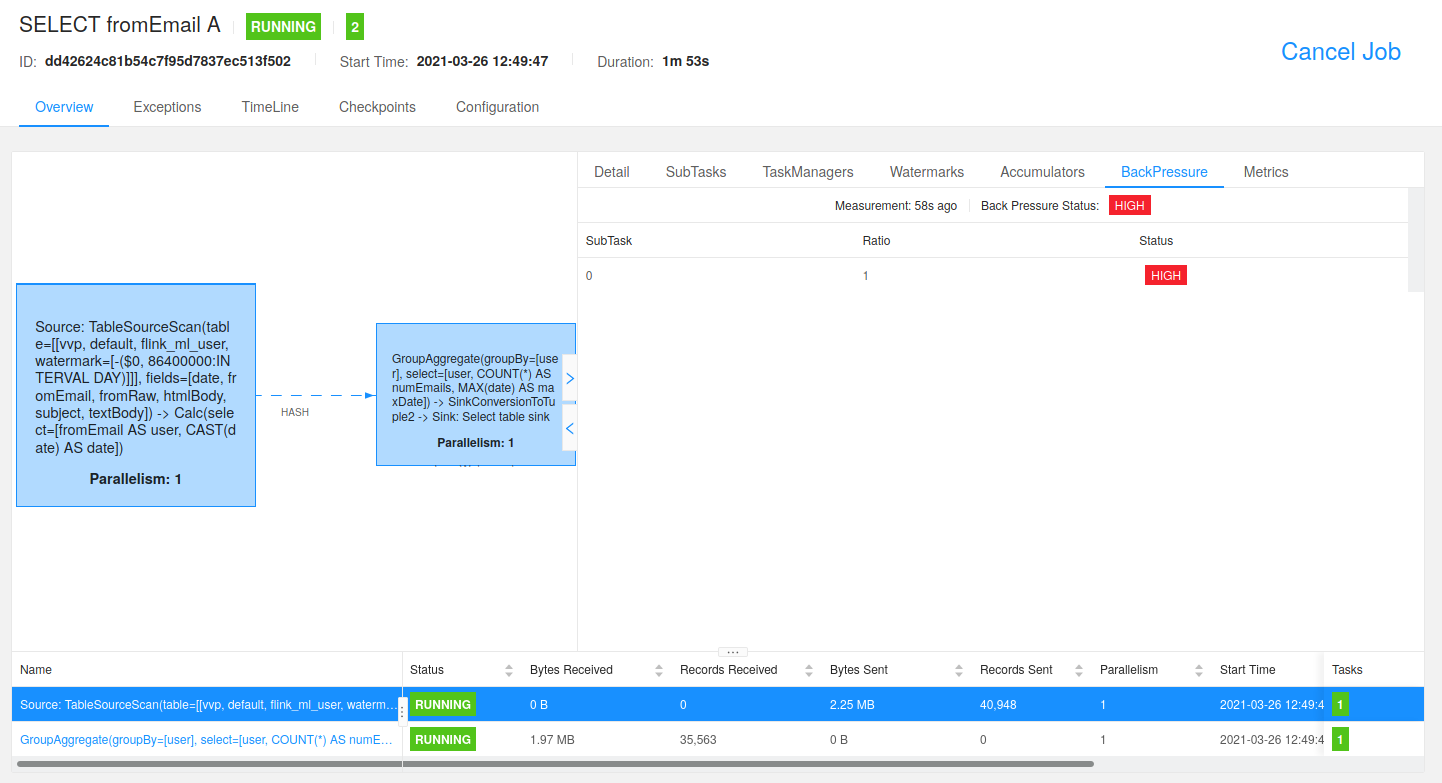Sort the task table by Bytes Received

[659, 670]
